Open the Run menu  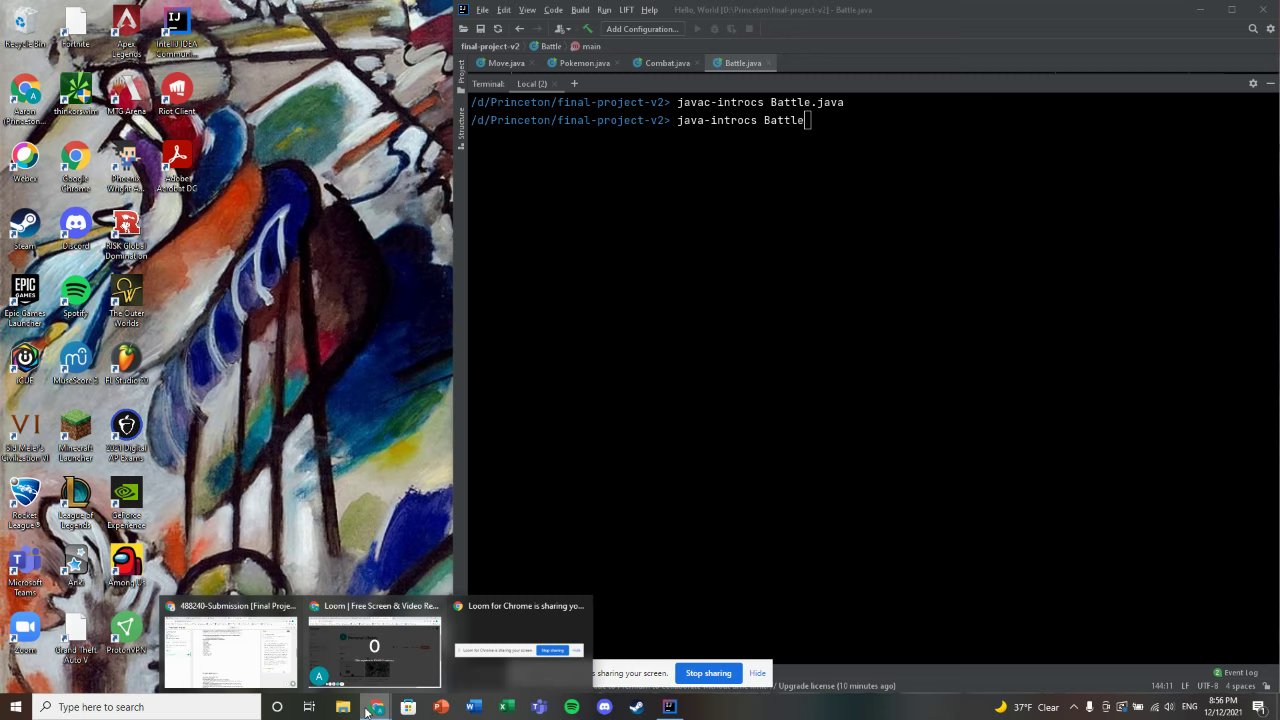(x=604, y=10)
